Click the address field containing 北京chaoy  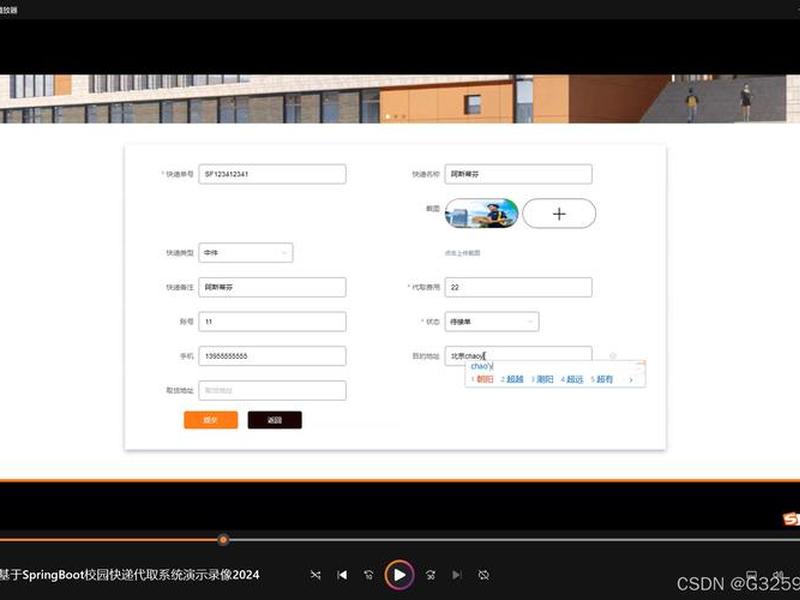(x=518, y=355)
